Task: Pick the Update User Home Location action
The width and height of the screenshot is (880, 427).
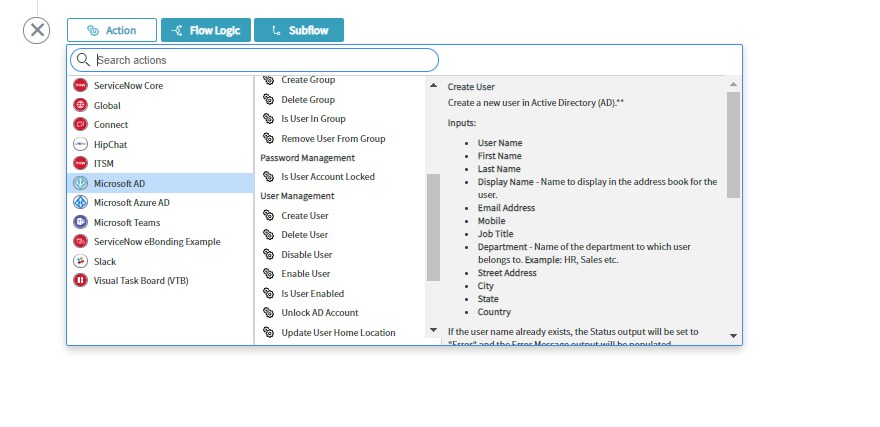Action: click(x=340, y=332)
